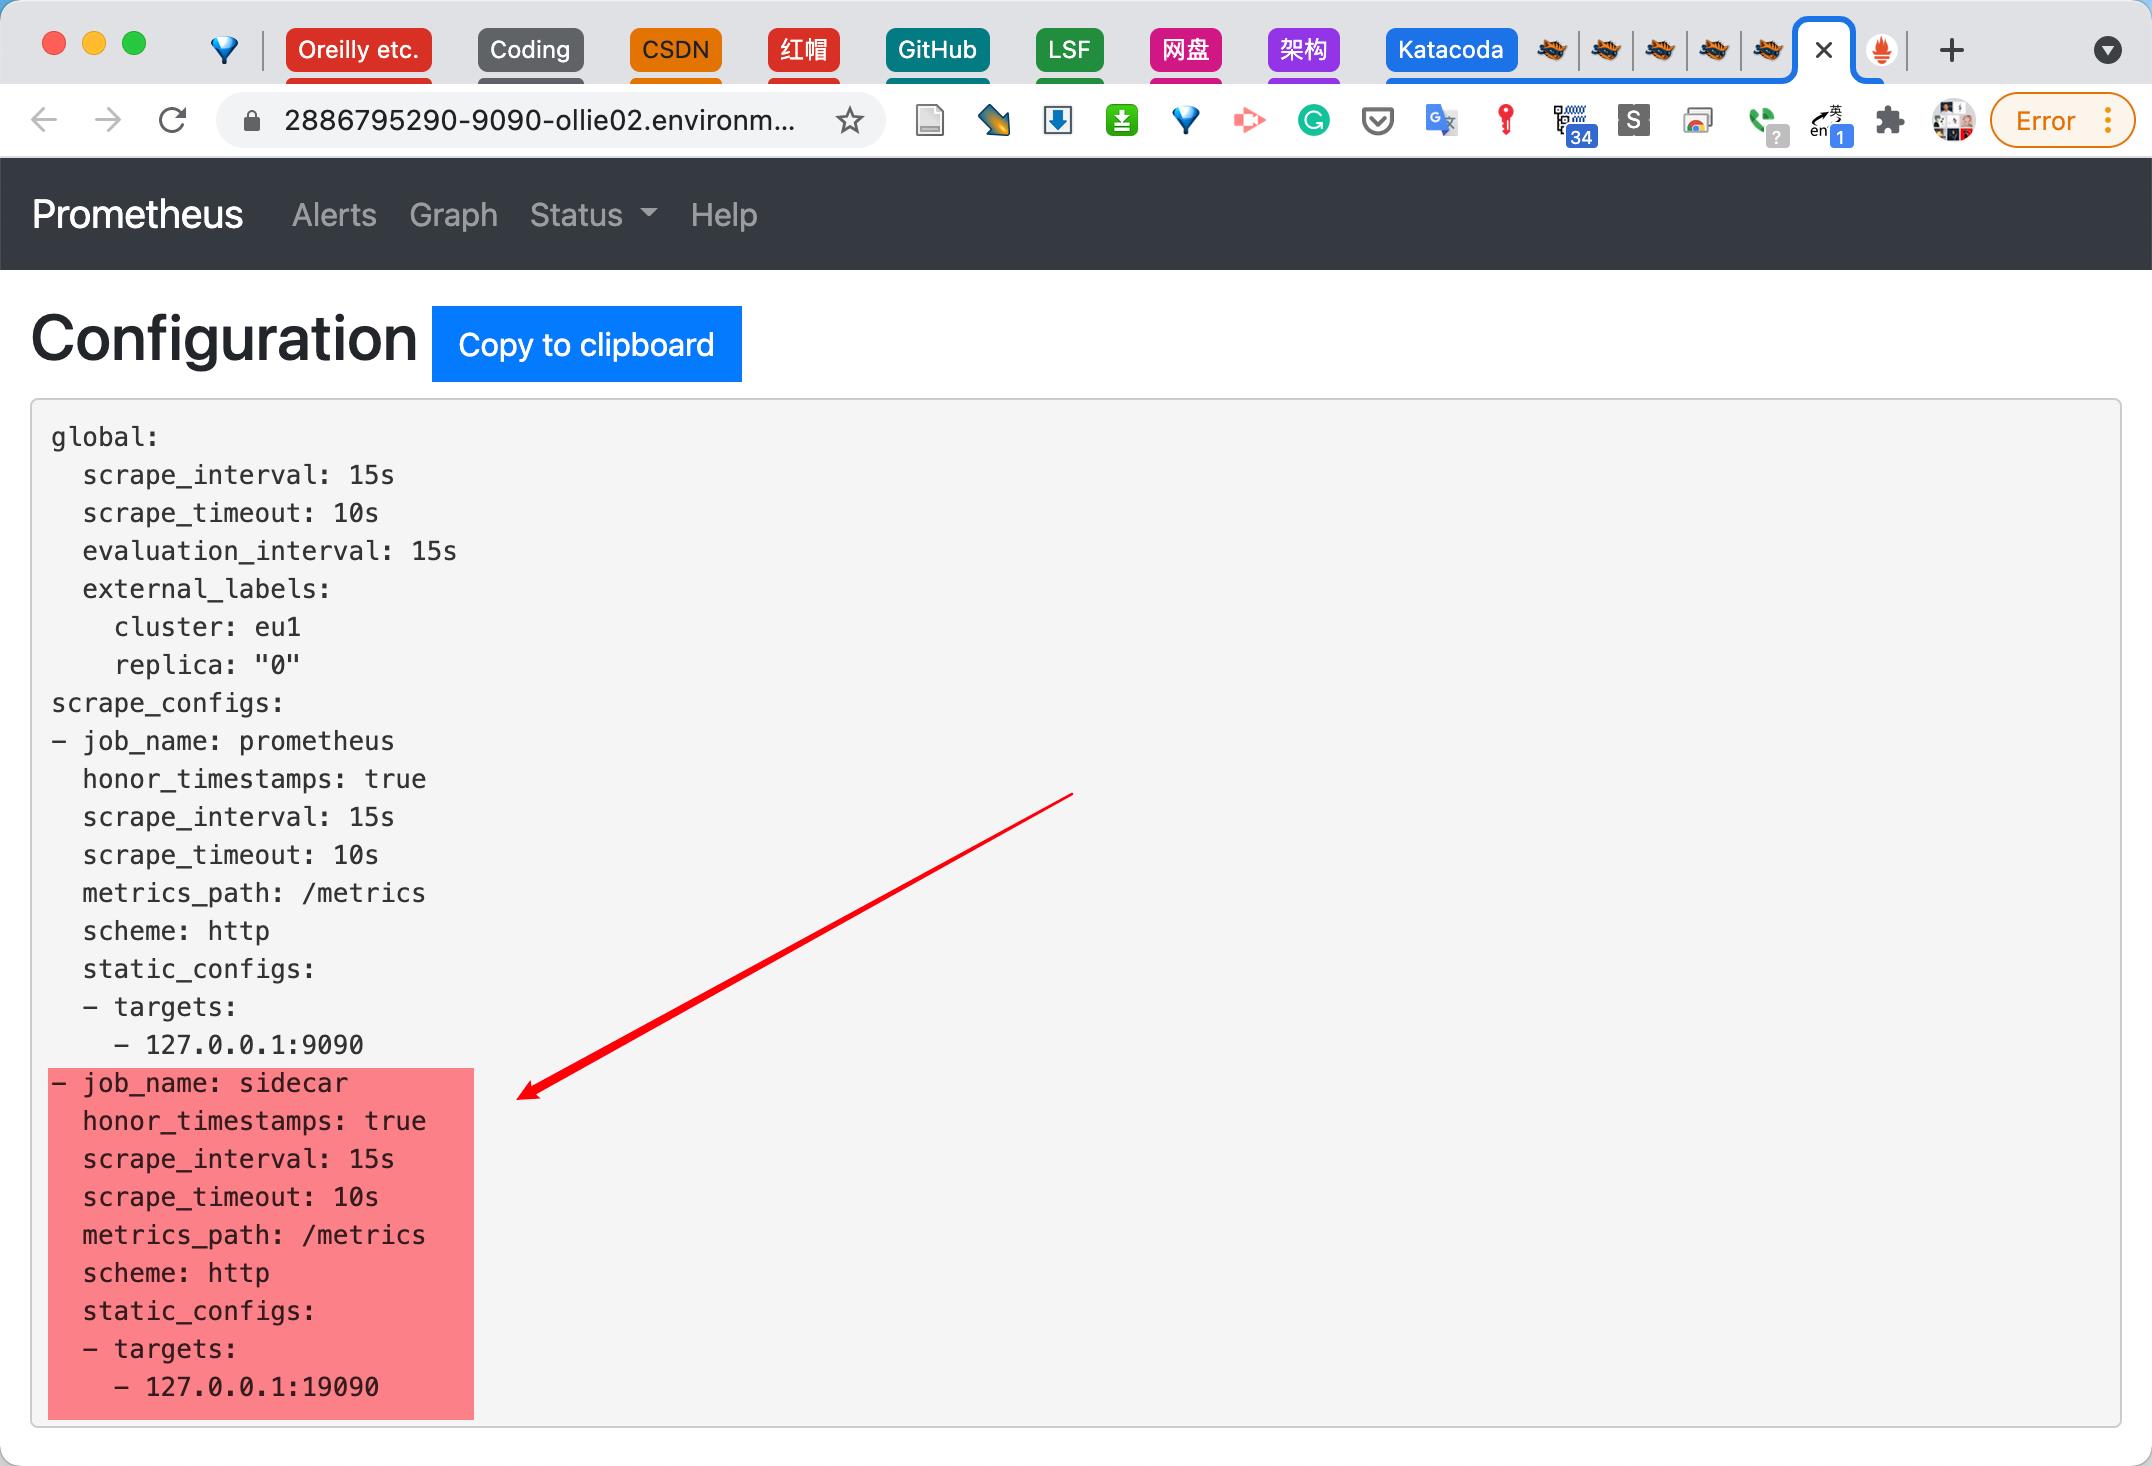The height and width of the screenshot is (1466, 2152).
Task: Collapse the Katacoda tab group label
Action: click(x=1451, y=50)
